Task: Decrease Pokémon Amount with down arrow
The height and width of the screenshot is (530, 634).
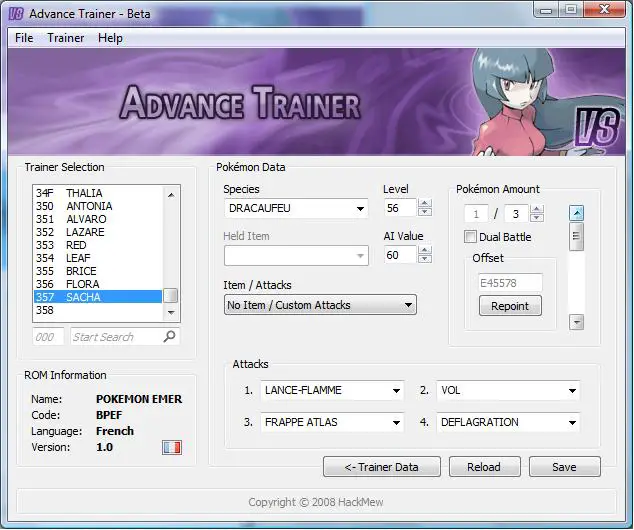Action: tap(537, 218)
